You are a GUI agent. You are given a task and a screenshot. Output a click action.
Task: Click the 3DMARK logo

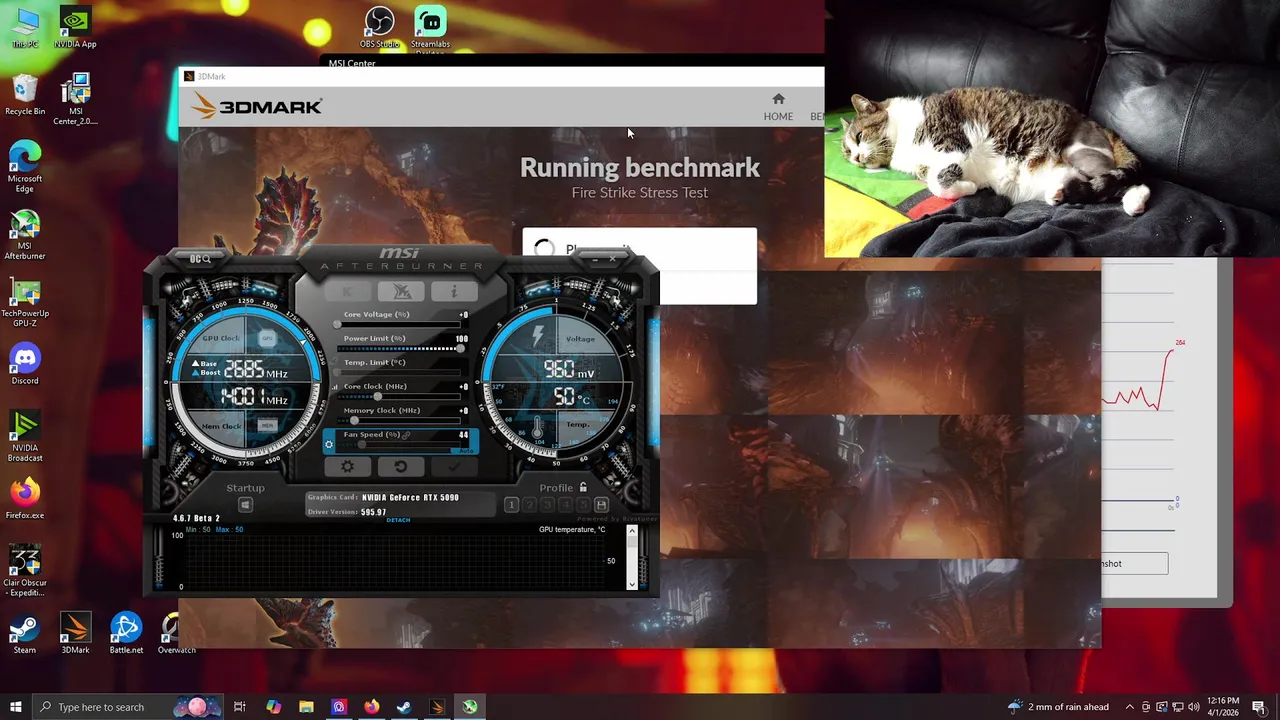tap(257, 106)
